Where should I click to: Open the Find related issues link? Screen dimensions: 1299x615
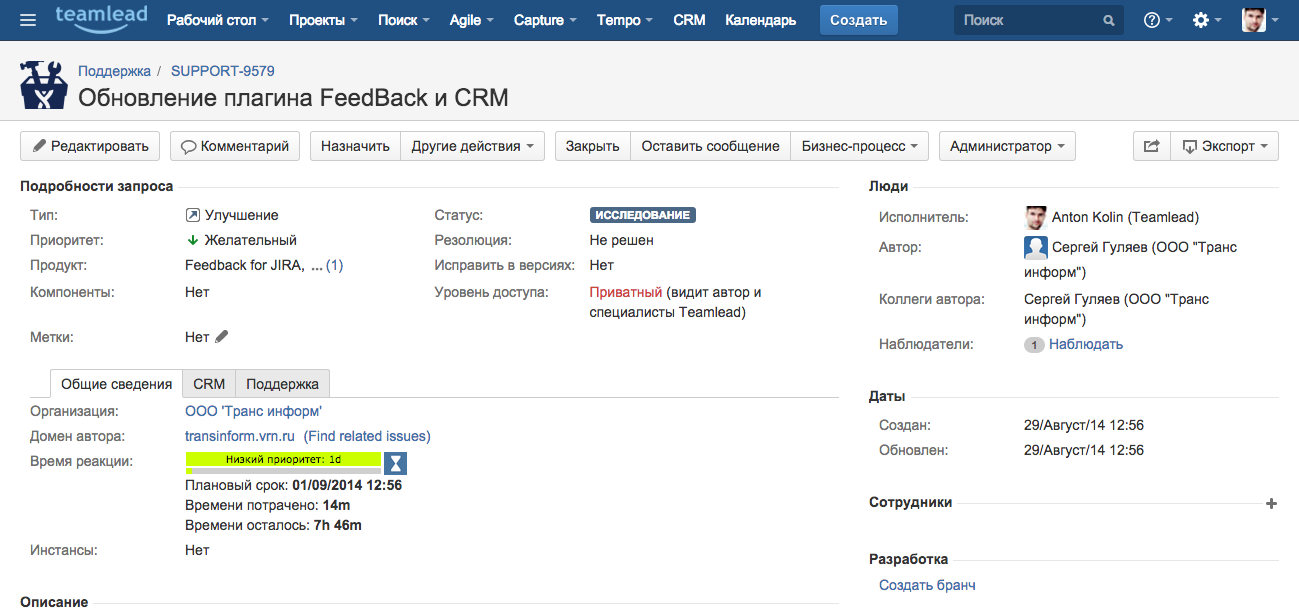pos(367,436)
